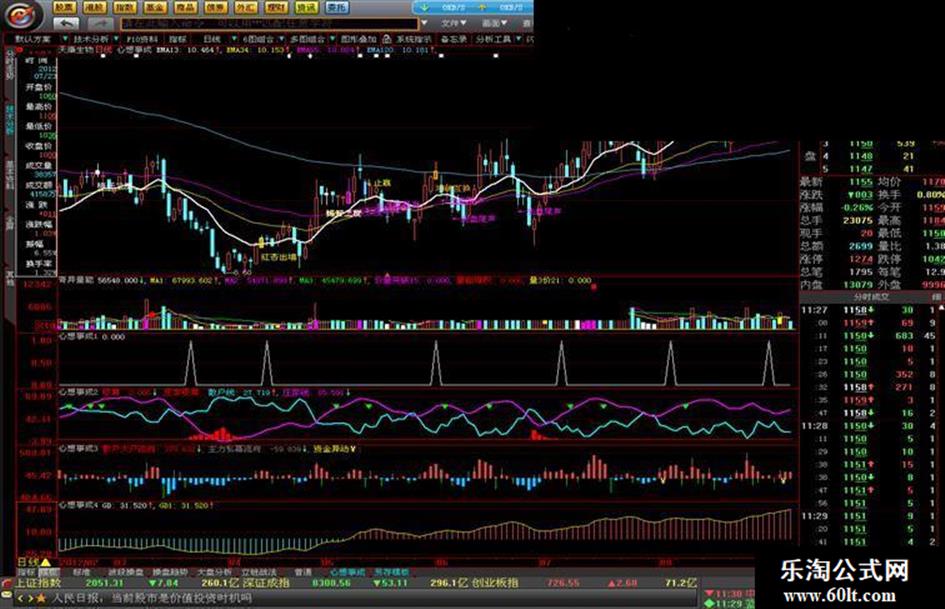Open the 画面 menu
Screen dimensions: 945x609
tap(493, 23)
